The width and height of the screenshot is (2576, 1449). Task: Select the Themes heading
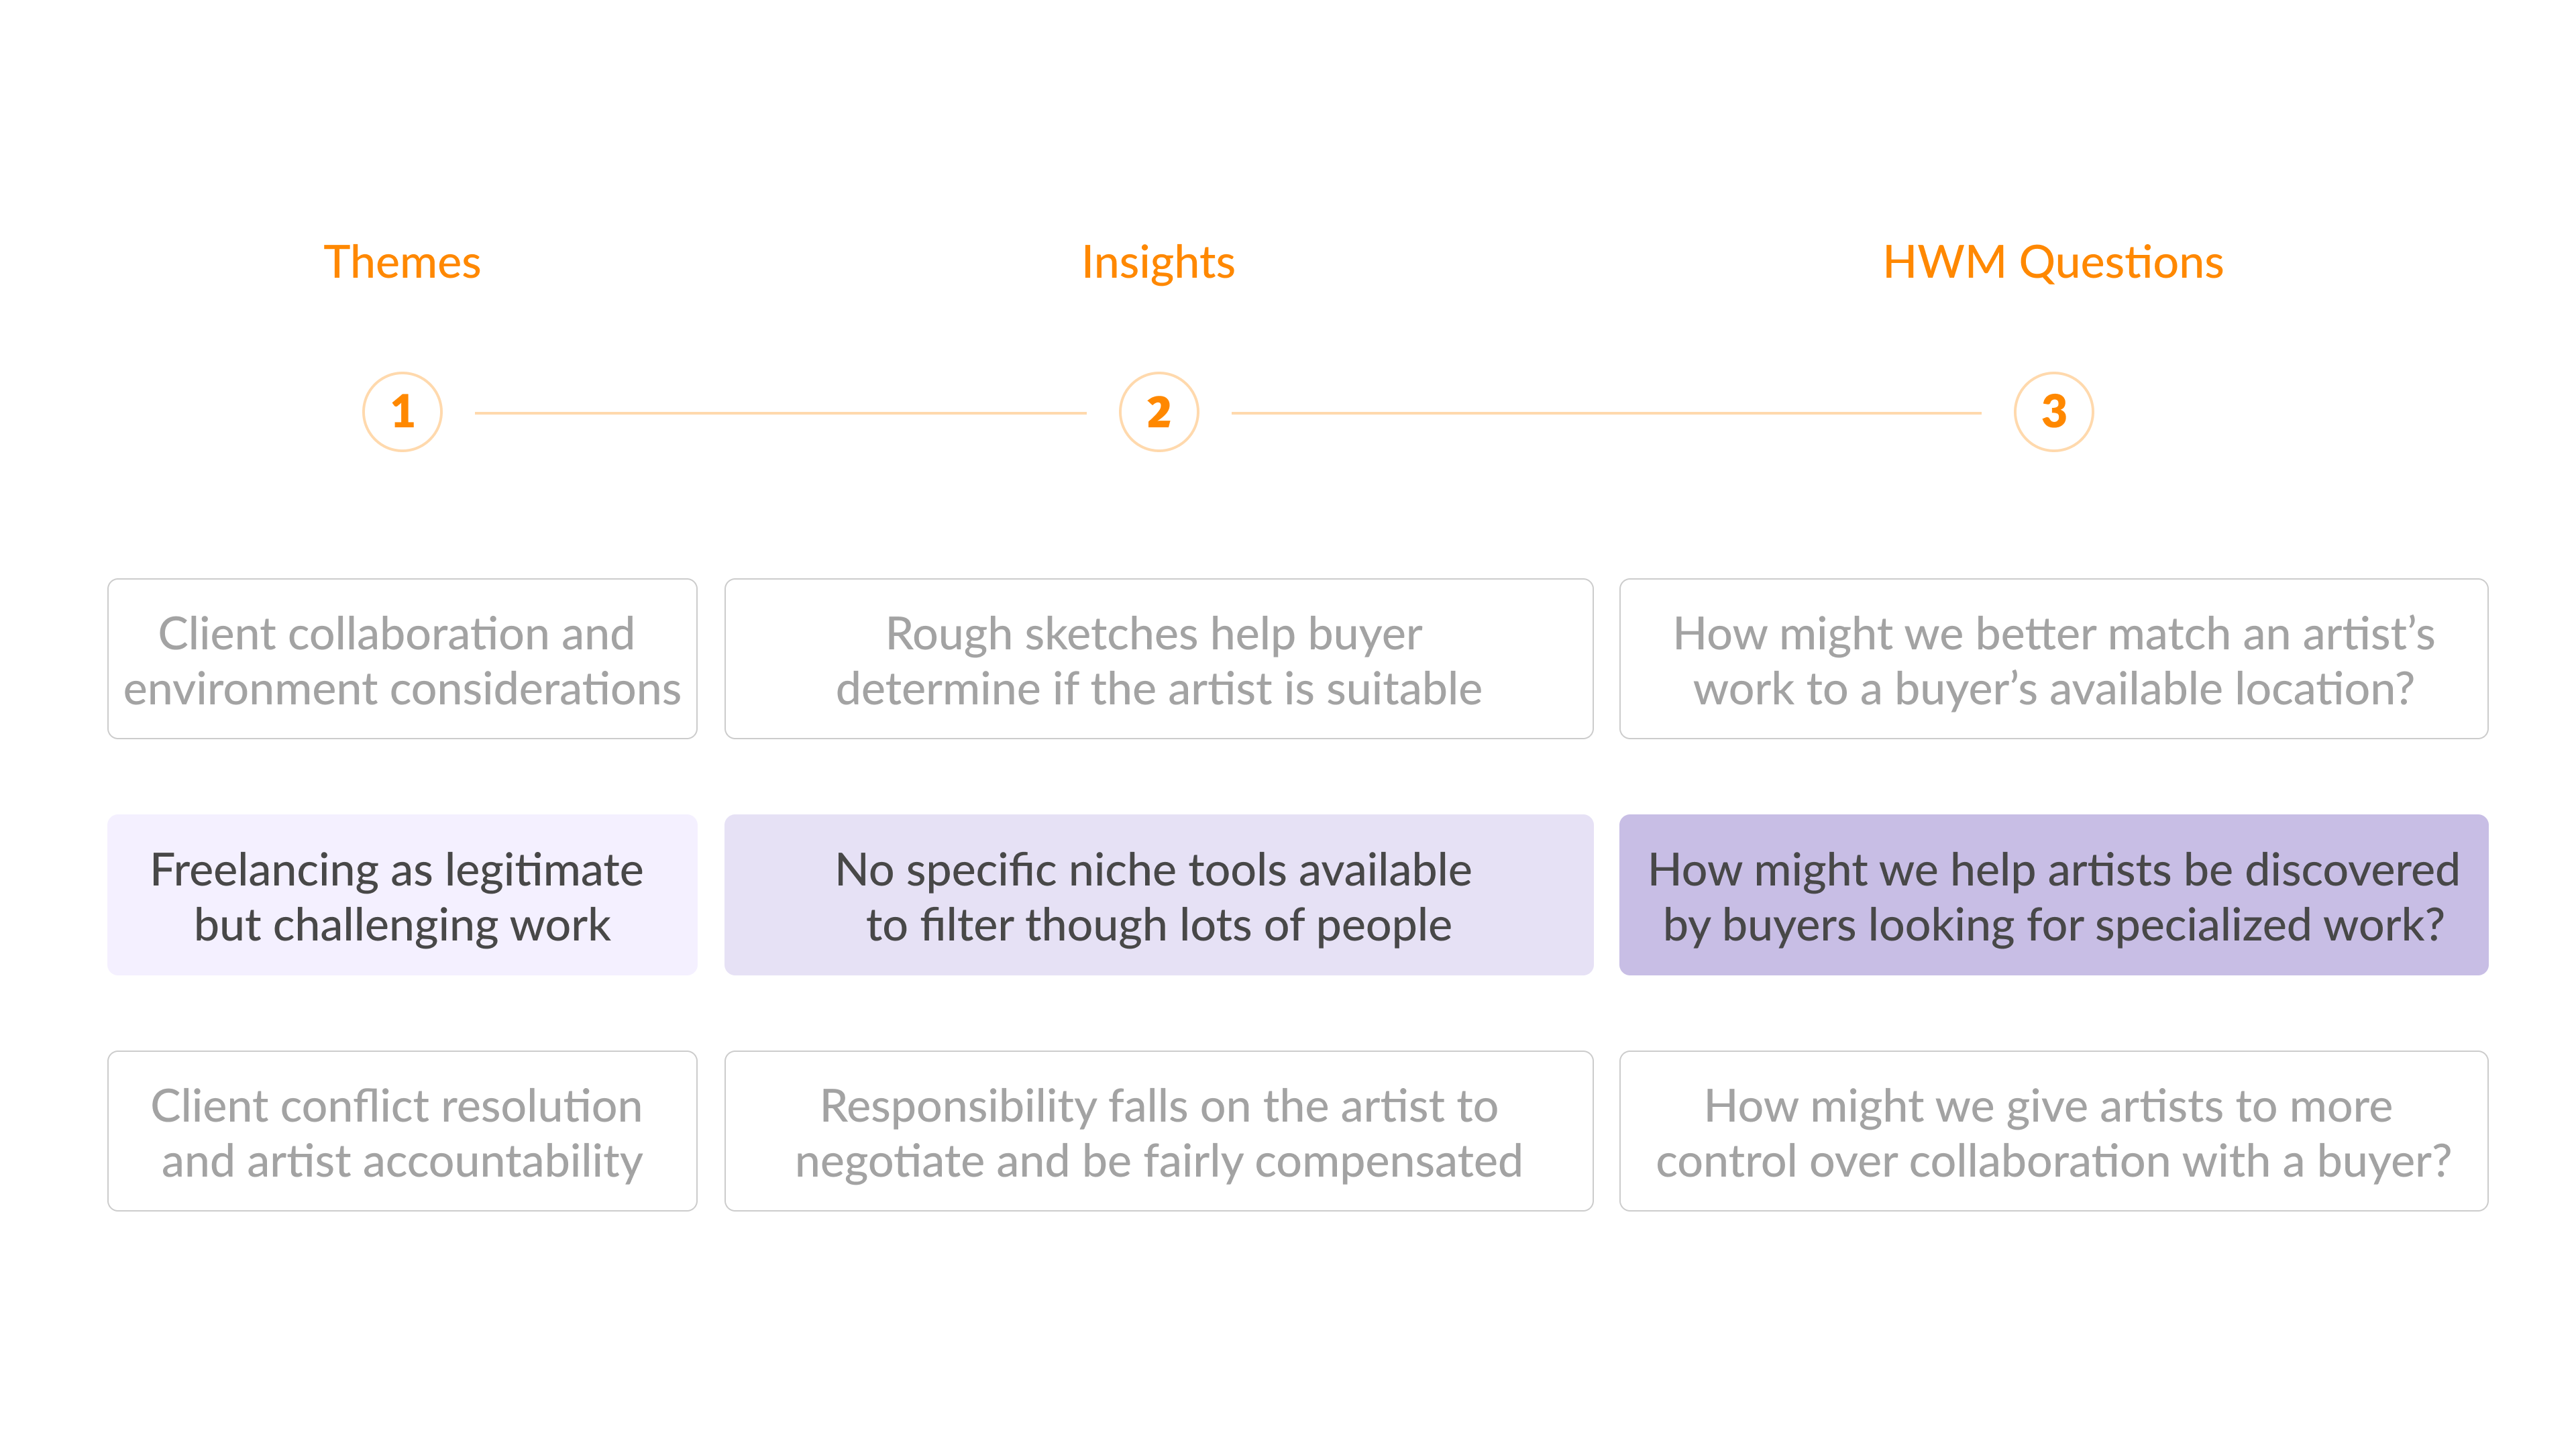(402, 263)
